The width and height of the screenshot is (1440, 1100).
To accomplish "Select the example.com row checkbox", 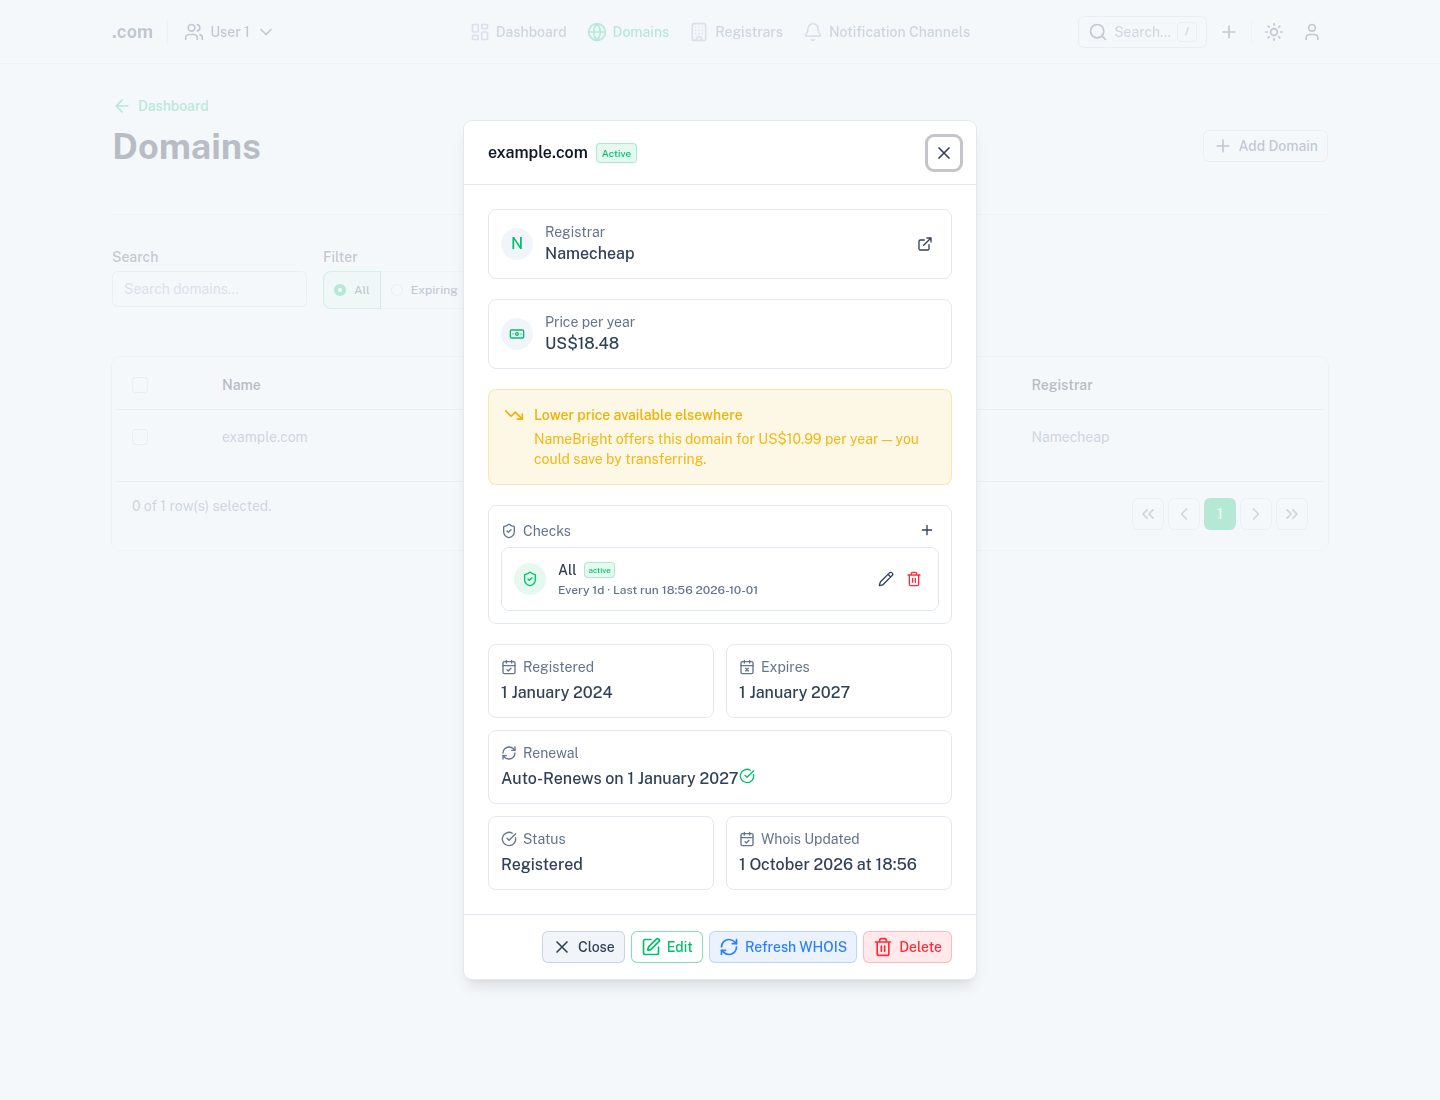I will point(140,437).
